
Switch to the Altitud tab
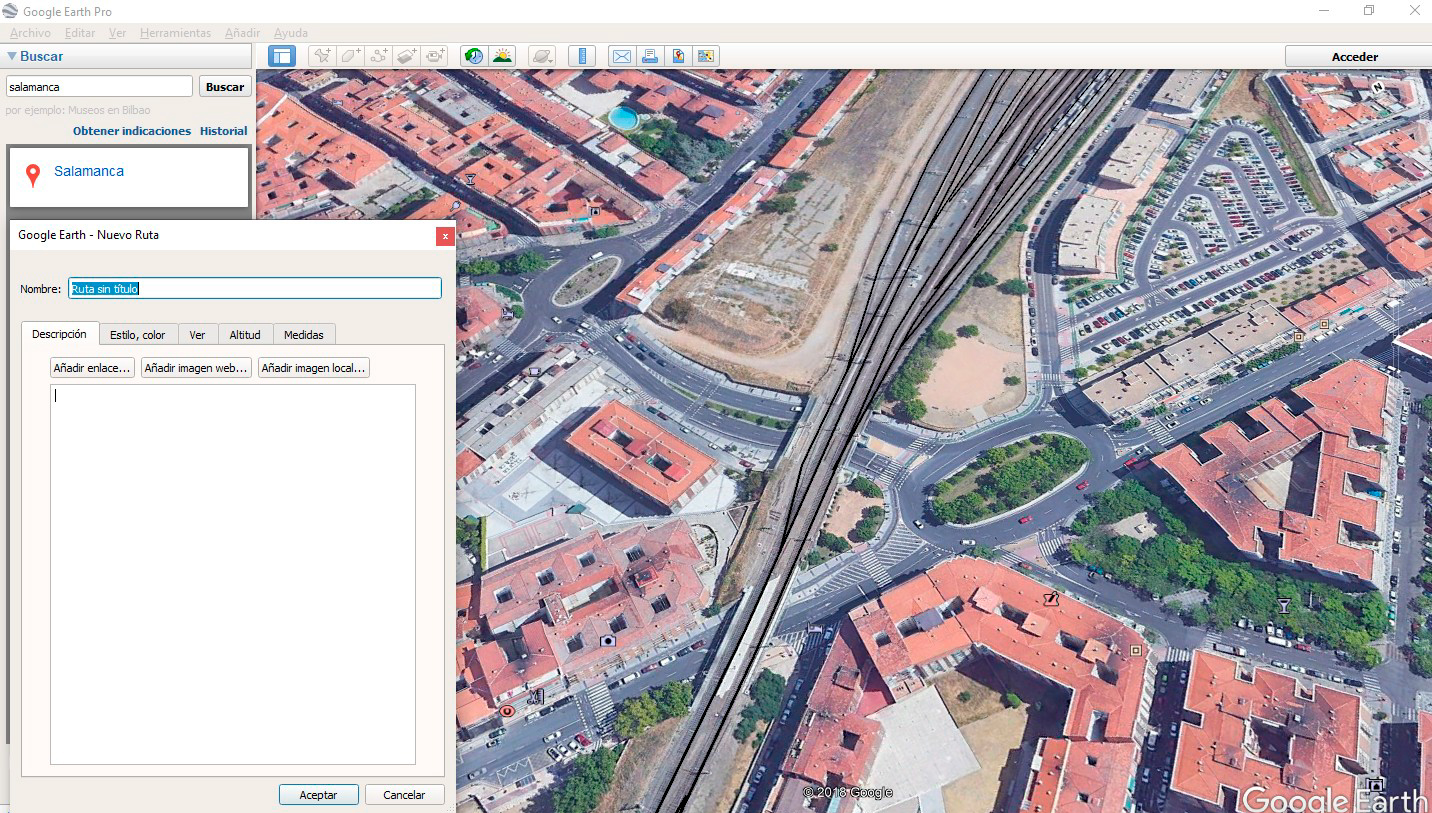(x=245, y=335)
